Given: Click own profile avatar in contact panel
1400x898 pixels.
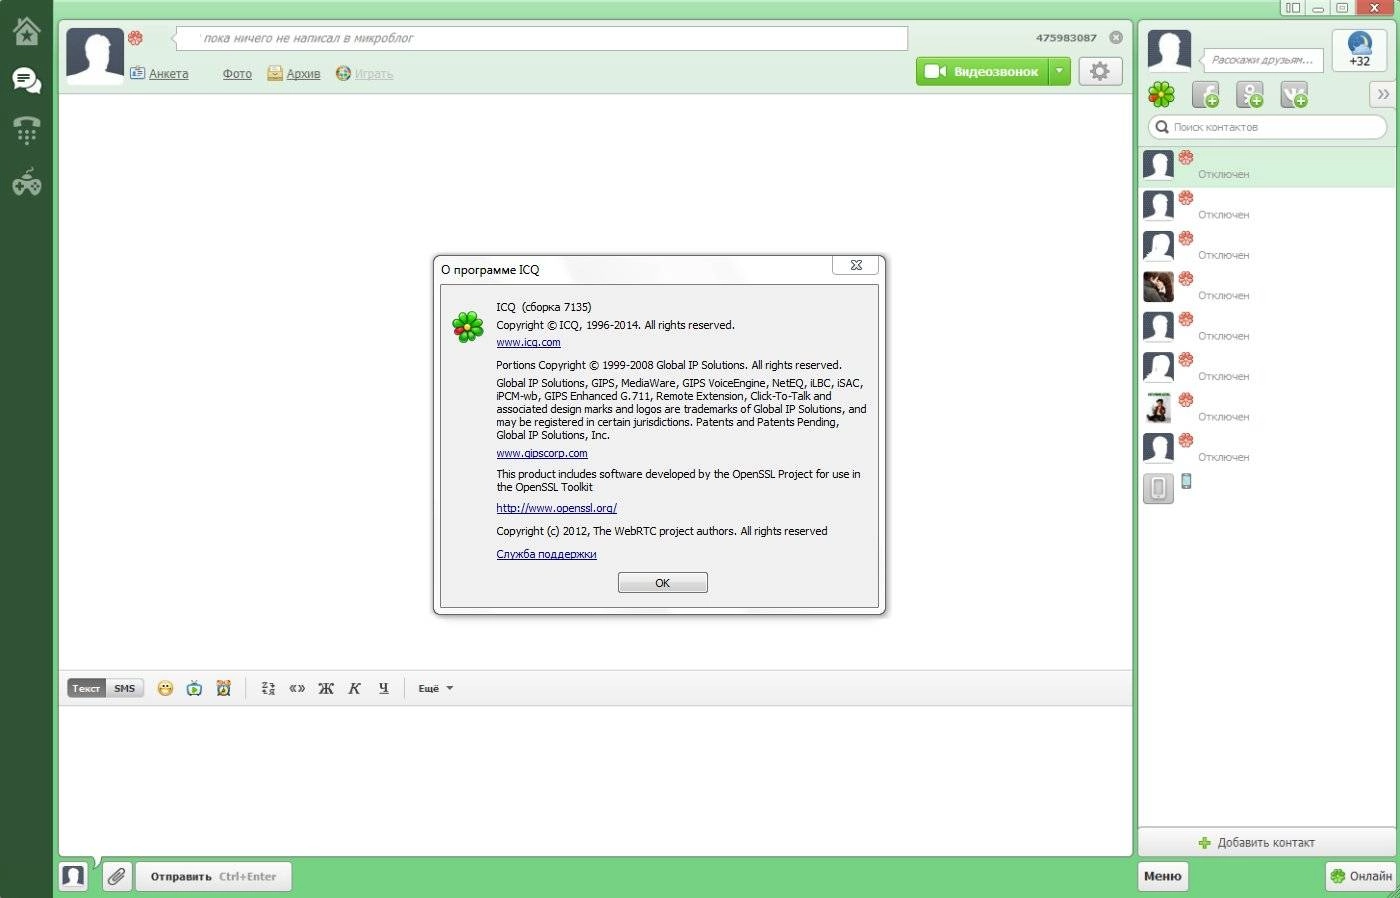Looking at the screenshot, I should click(1169, 50).
